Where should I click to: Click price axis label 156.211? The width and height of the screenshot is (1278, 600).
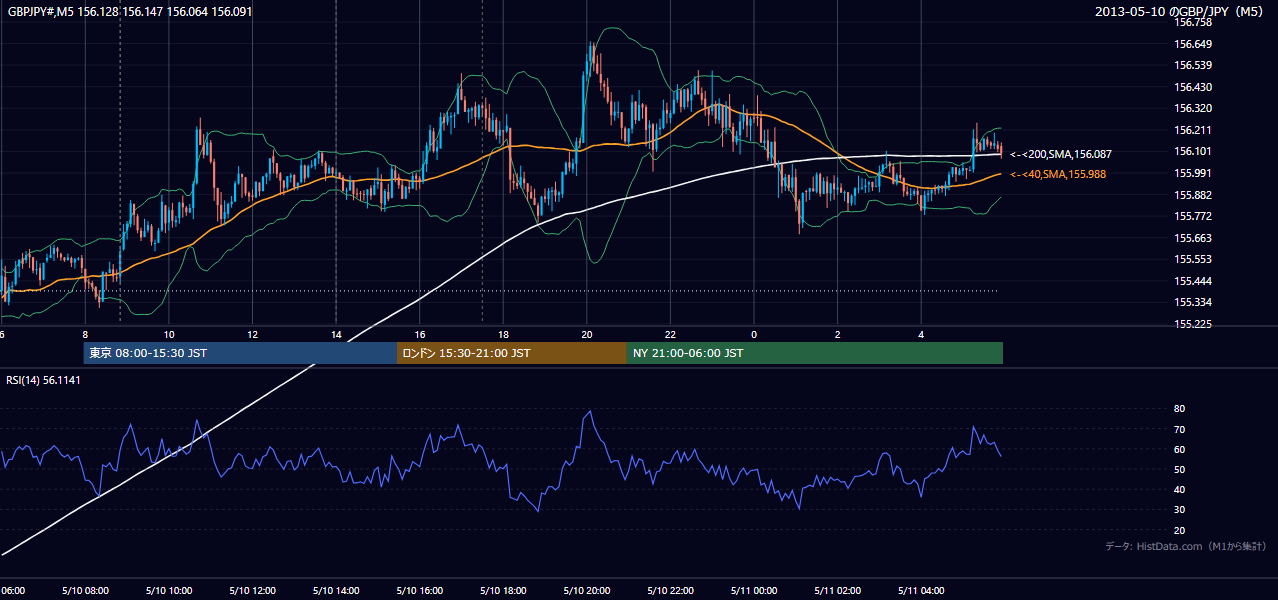1193,130
